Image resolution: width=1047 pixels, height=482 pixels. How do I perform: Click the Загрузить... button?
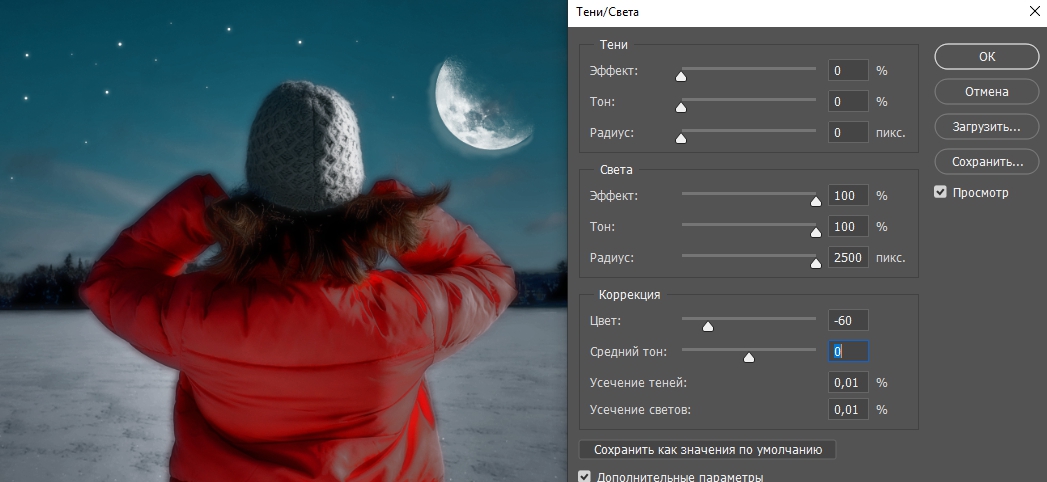(x=986, y=127)
